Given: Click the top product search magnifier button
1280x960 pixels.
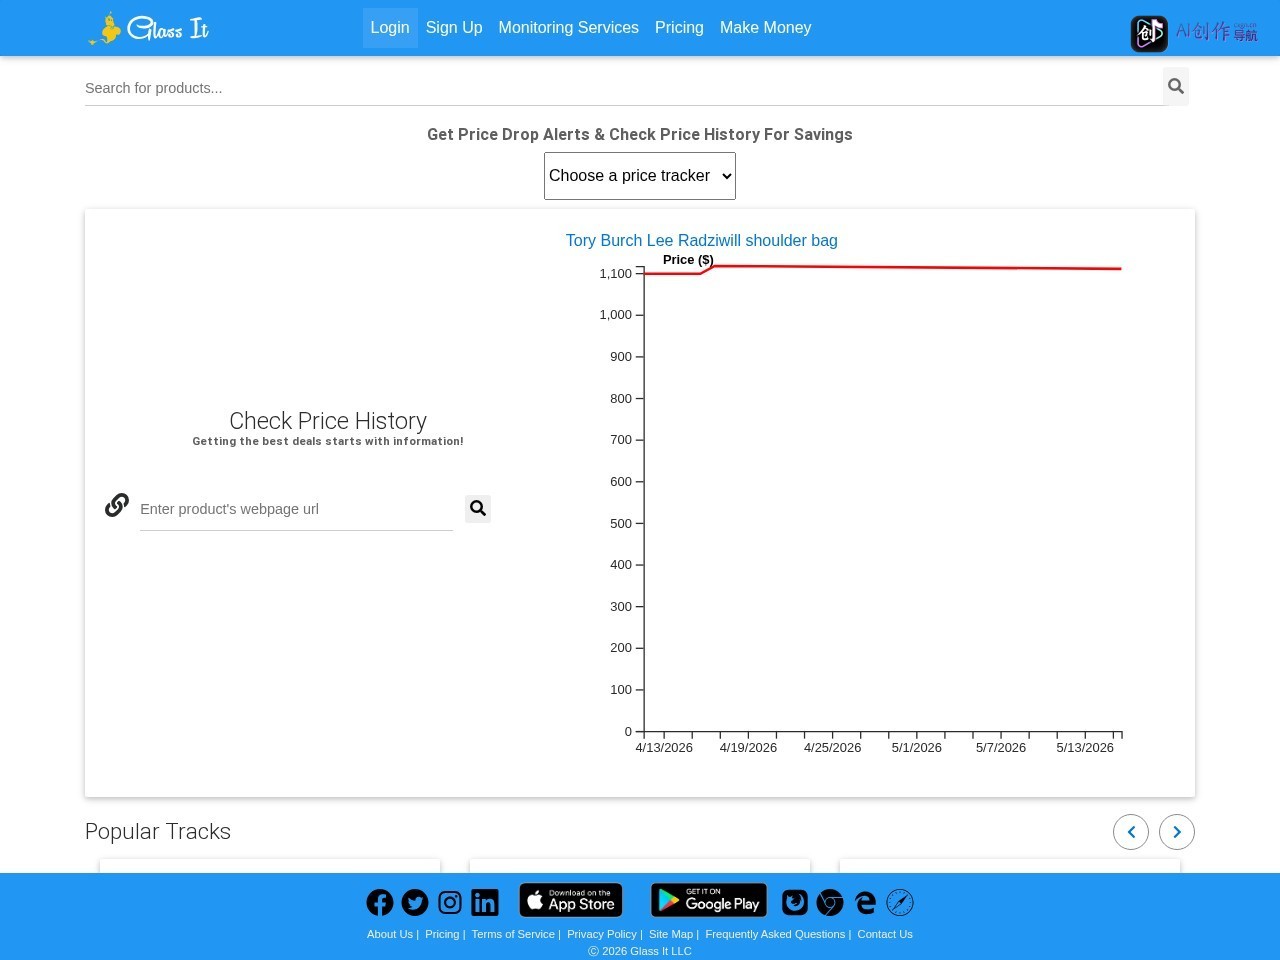Looking at the screenshot, I should click(1176, 87).
